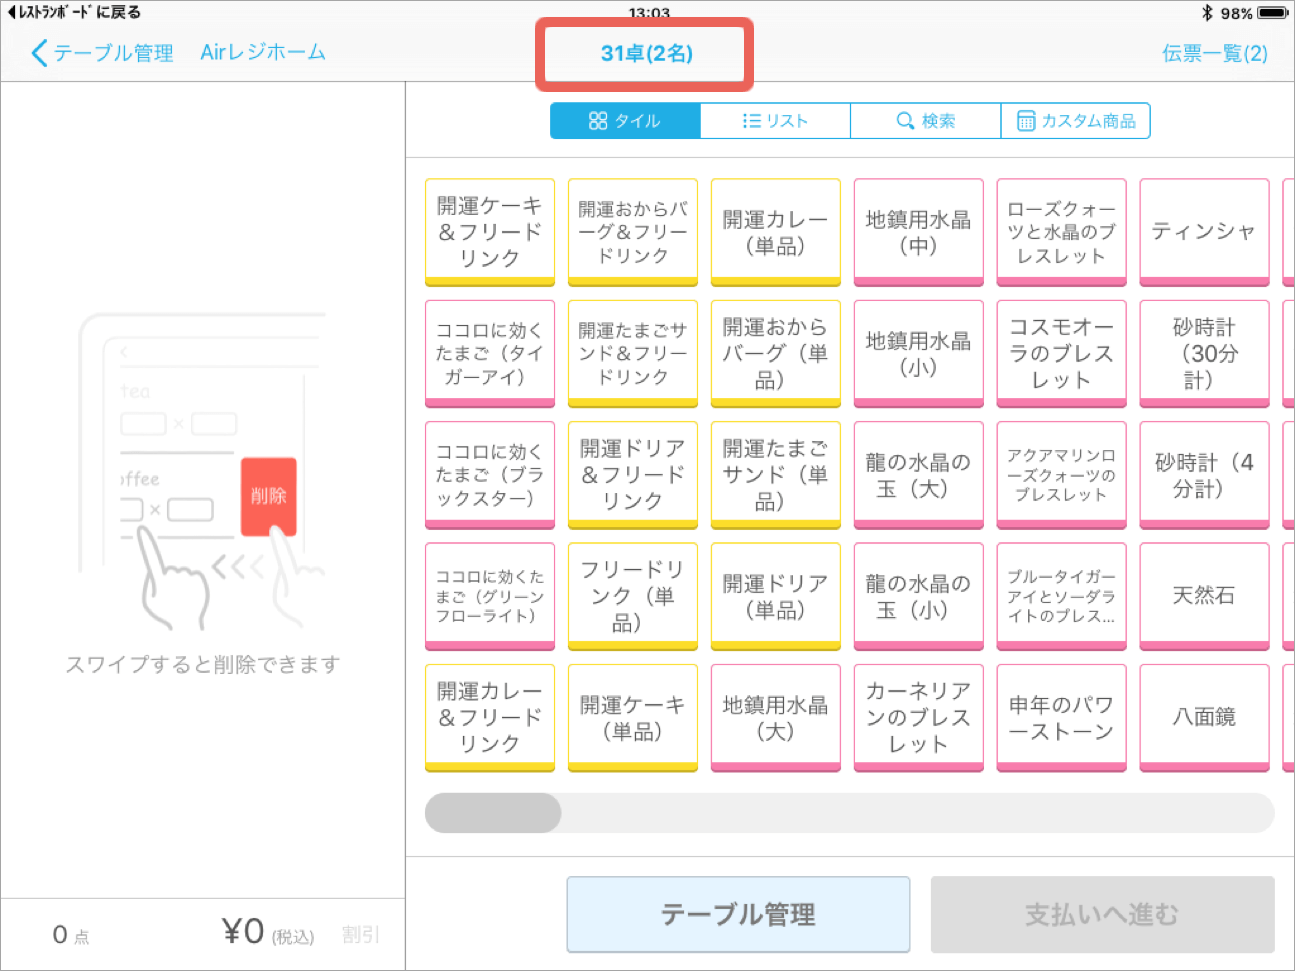Tap the 割引 discount label

point(360,934)
